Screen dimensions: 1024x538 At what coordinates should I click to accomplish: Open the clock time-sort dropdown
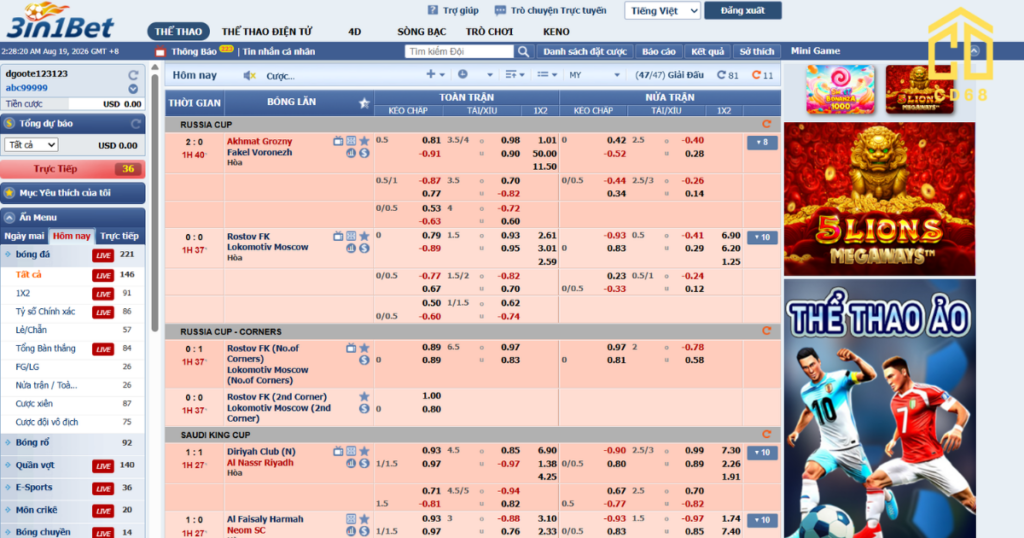click(x=475, y=75)
